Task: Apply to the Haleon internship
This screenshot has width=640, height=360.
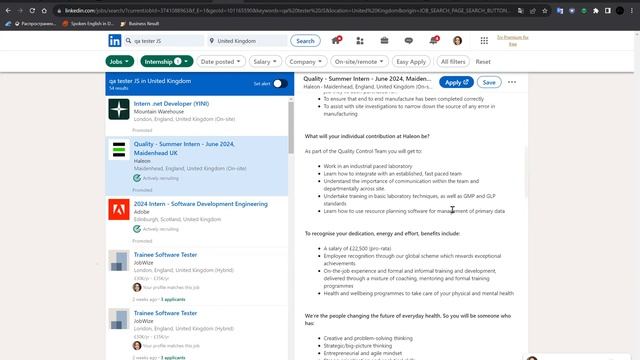Action: point(456,82)
